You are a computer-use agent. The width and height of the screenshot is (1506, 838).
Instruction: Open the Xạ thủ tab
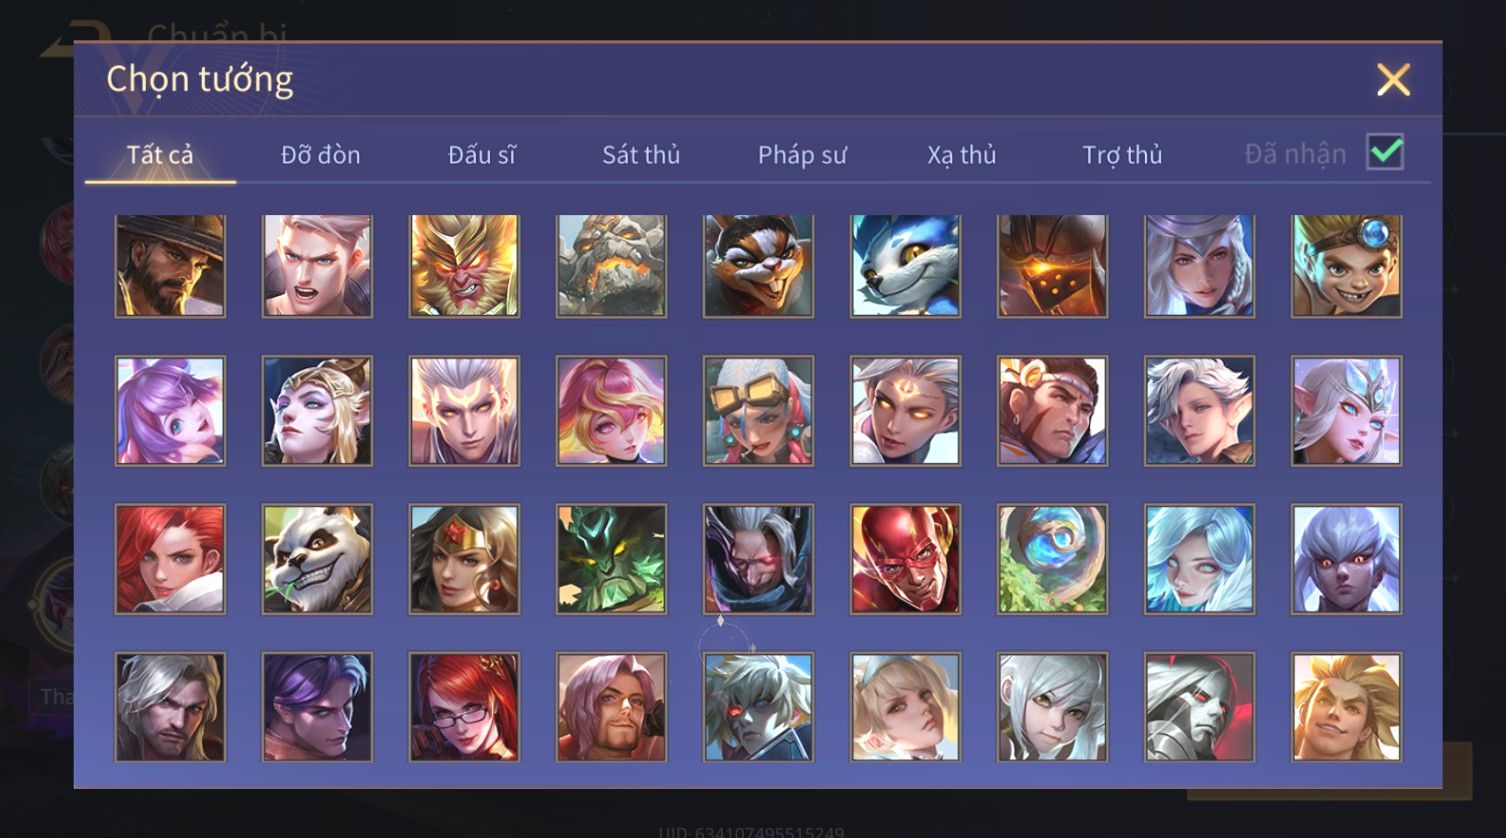[x=962, y=155]
